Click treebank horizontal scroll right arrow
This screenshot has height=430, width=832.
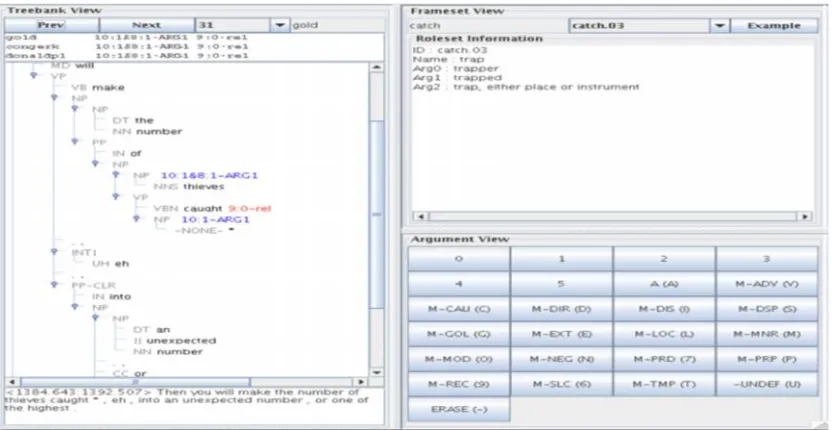pos(361,382)
